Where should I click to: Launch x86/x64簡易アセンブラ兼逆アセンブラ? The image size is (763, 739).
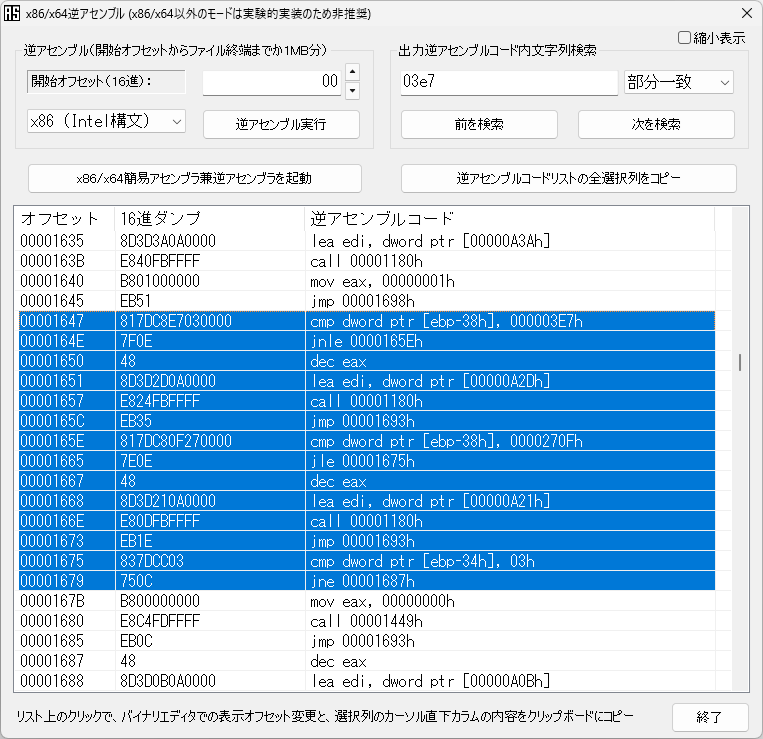click(194, 178)
